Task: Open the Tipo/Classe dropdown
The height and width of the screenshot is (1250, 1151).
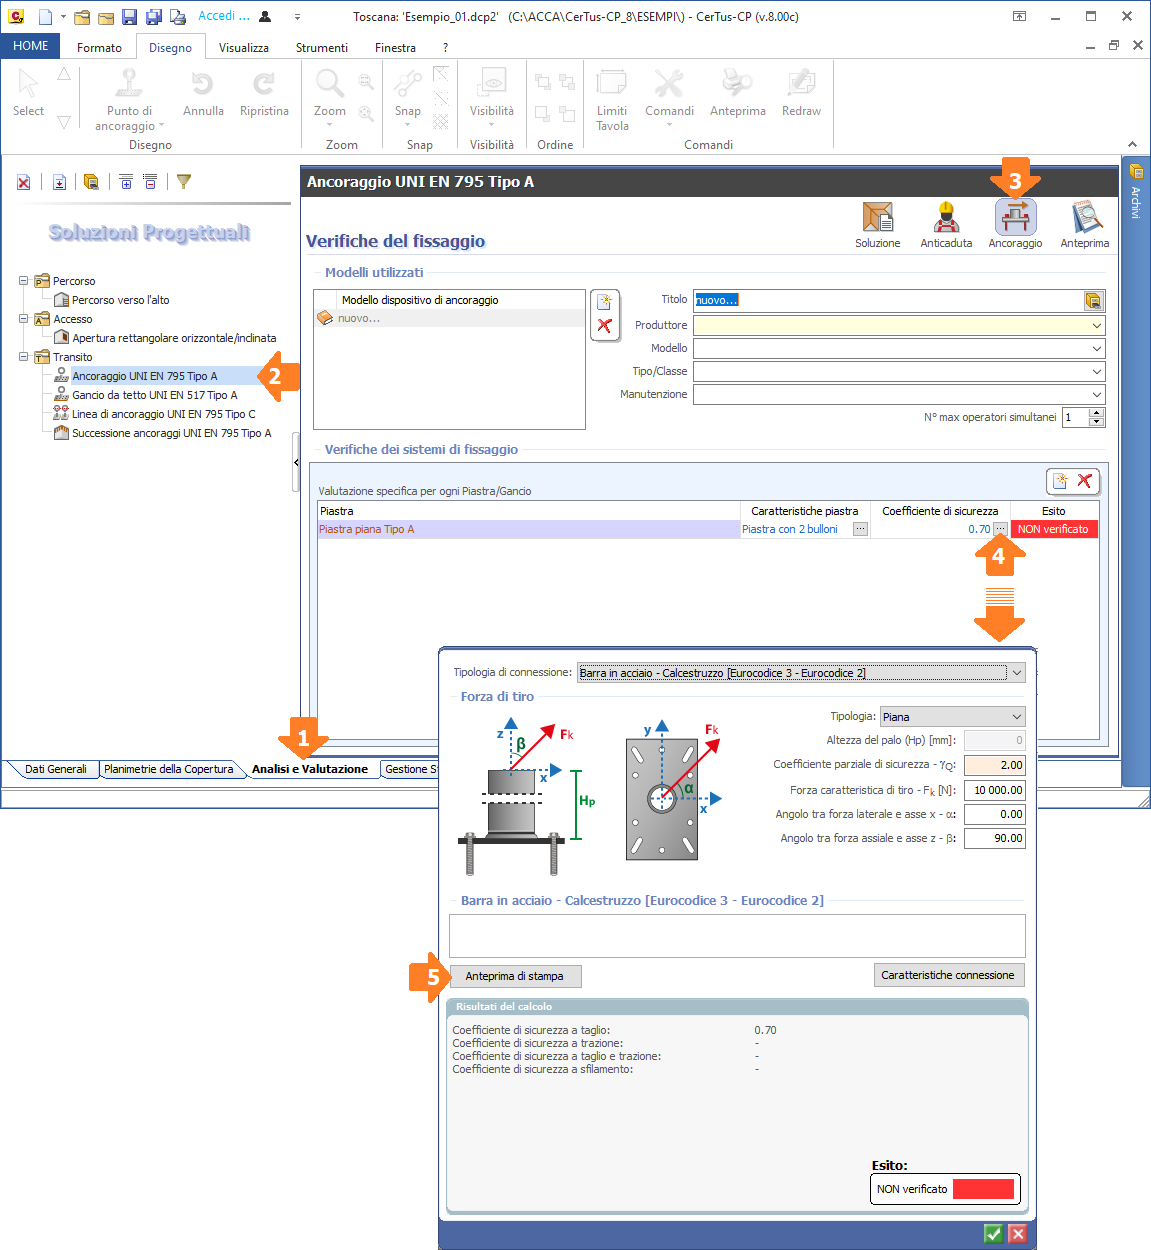Action: pos(1097,371)
